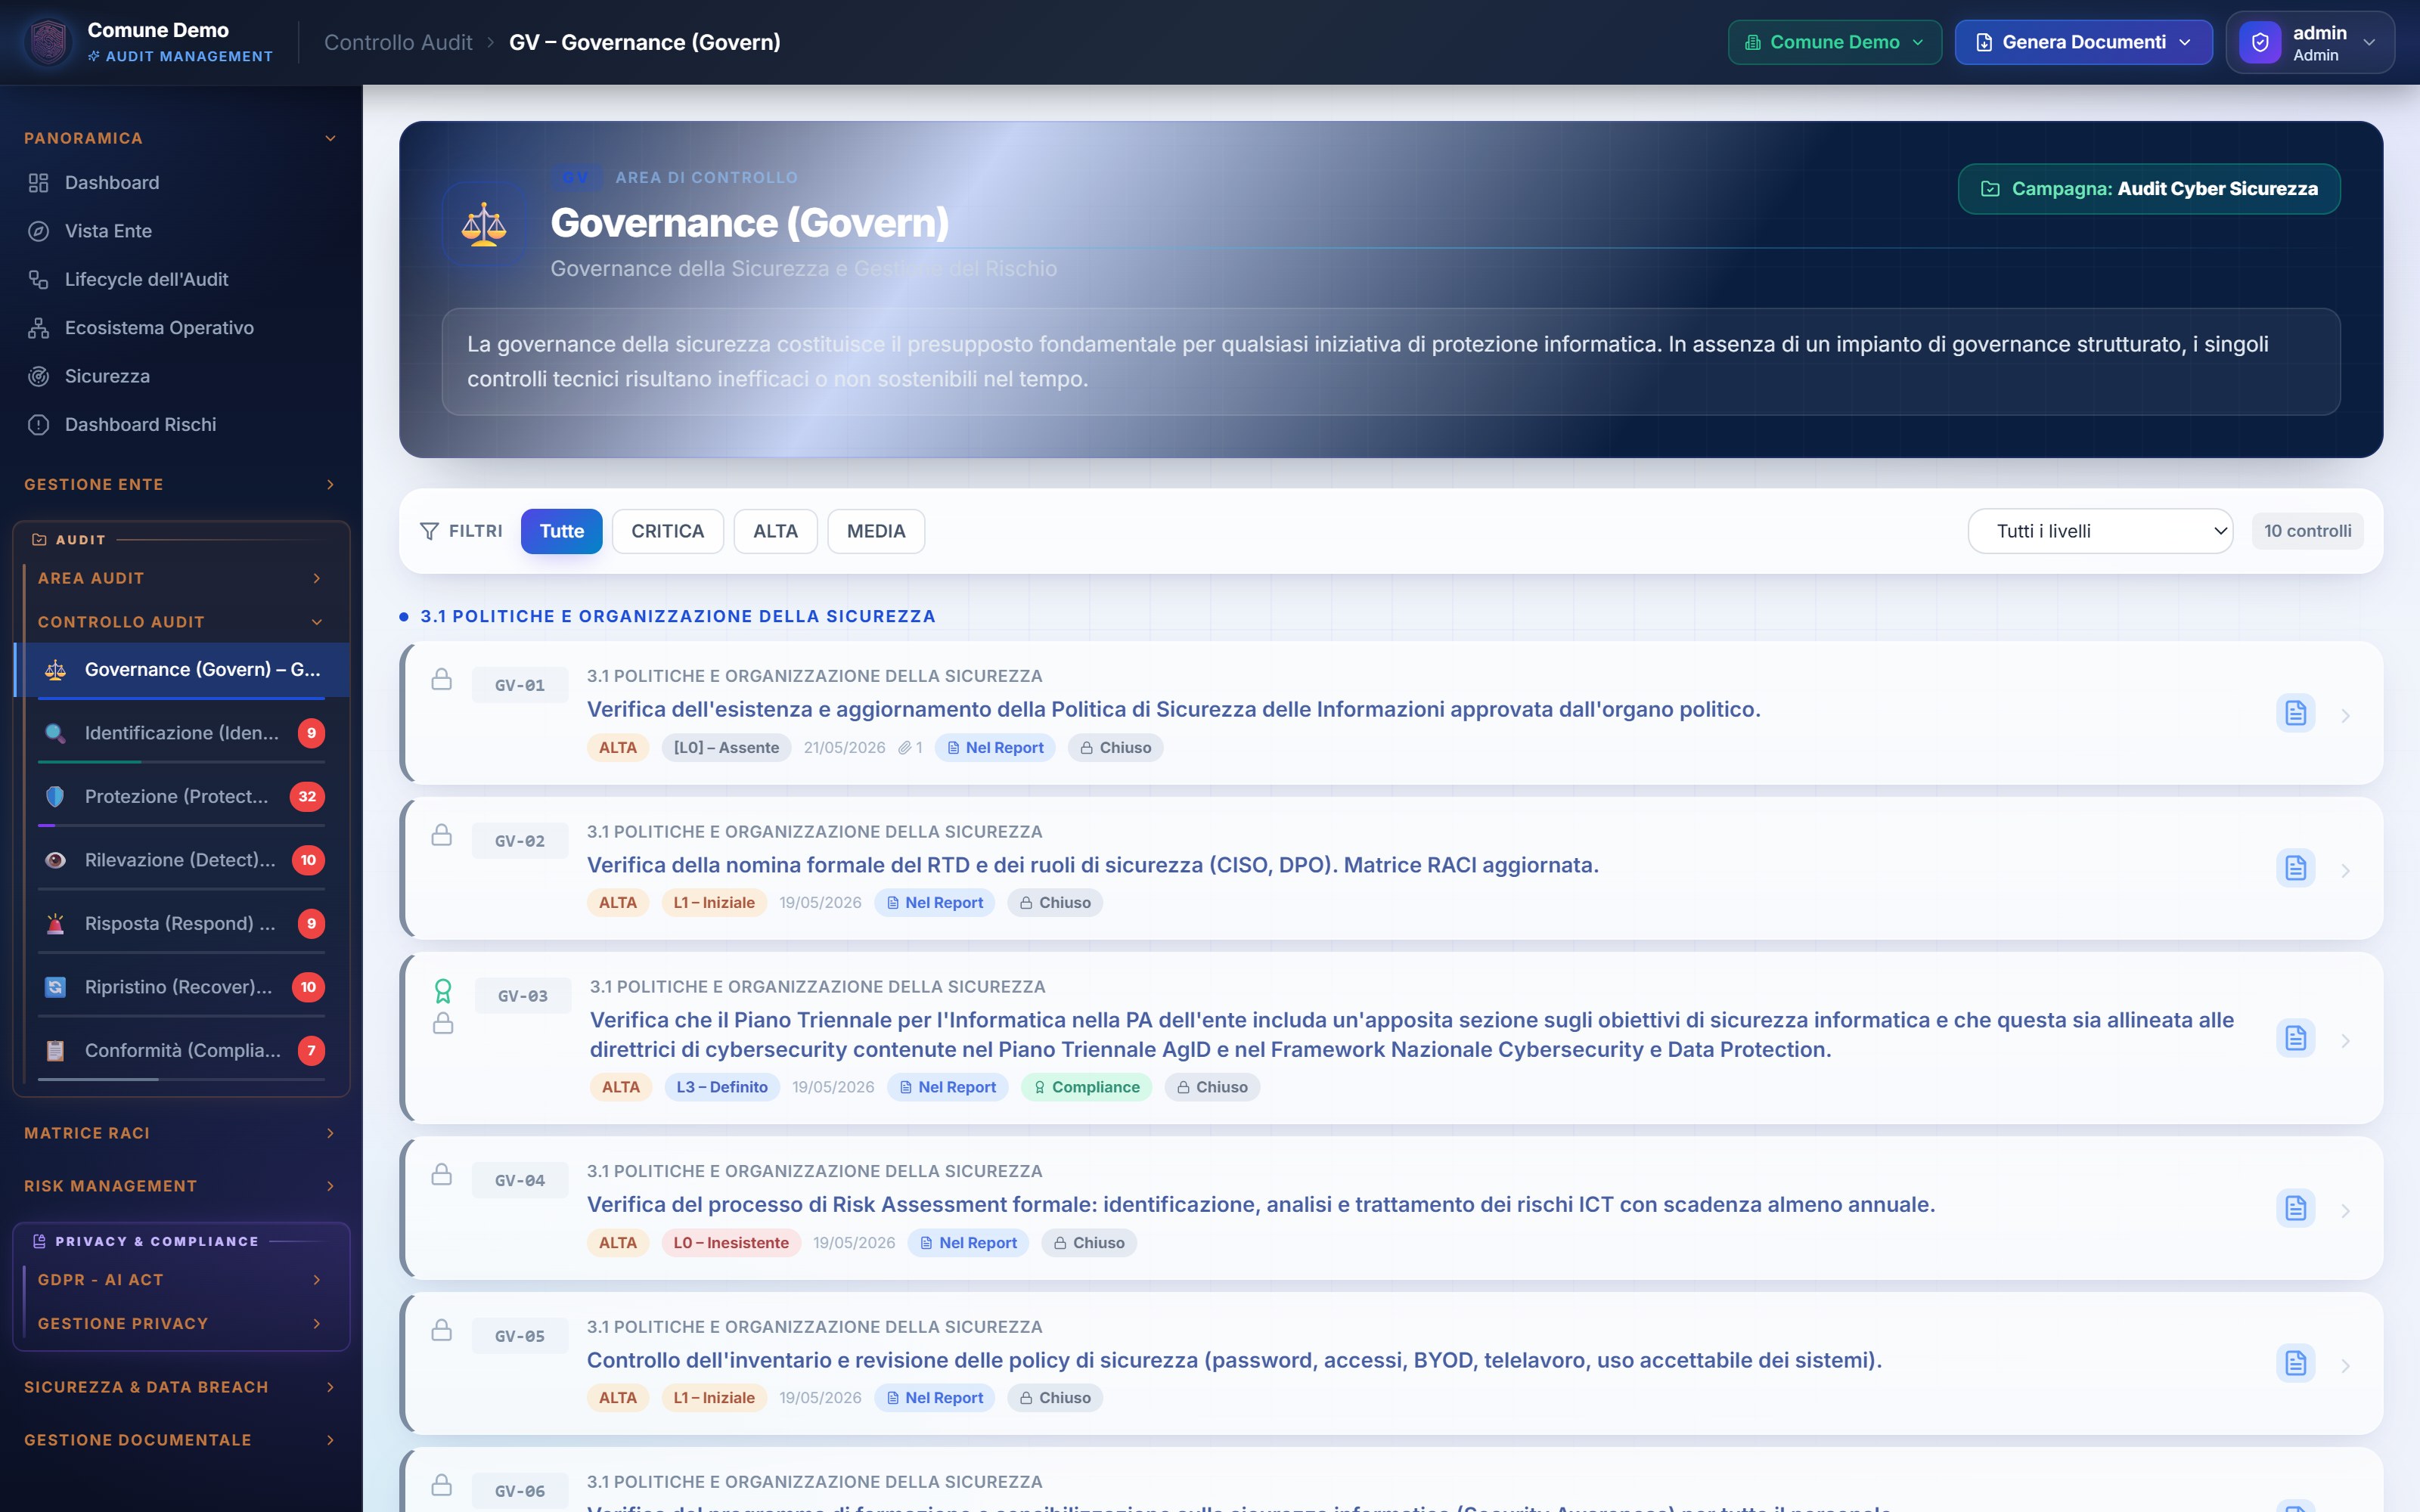Screen dimensions: 2420x1512
Task: Select Protezione shield area item
Action: 183,797
